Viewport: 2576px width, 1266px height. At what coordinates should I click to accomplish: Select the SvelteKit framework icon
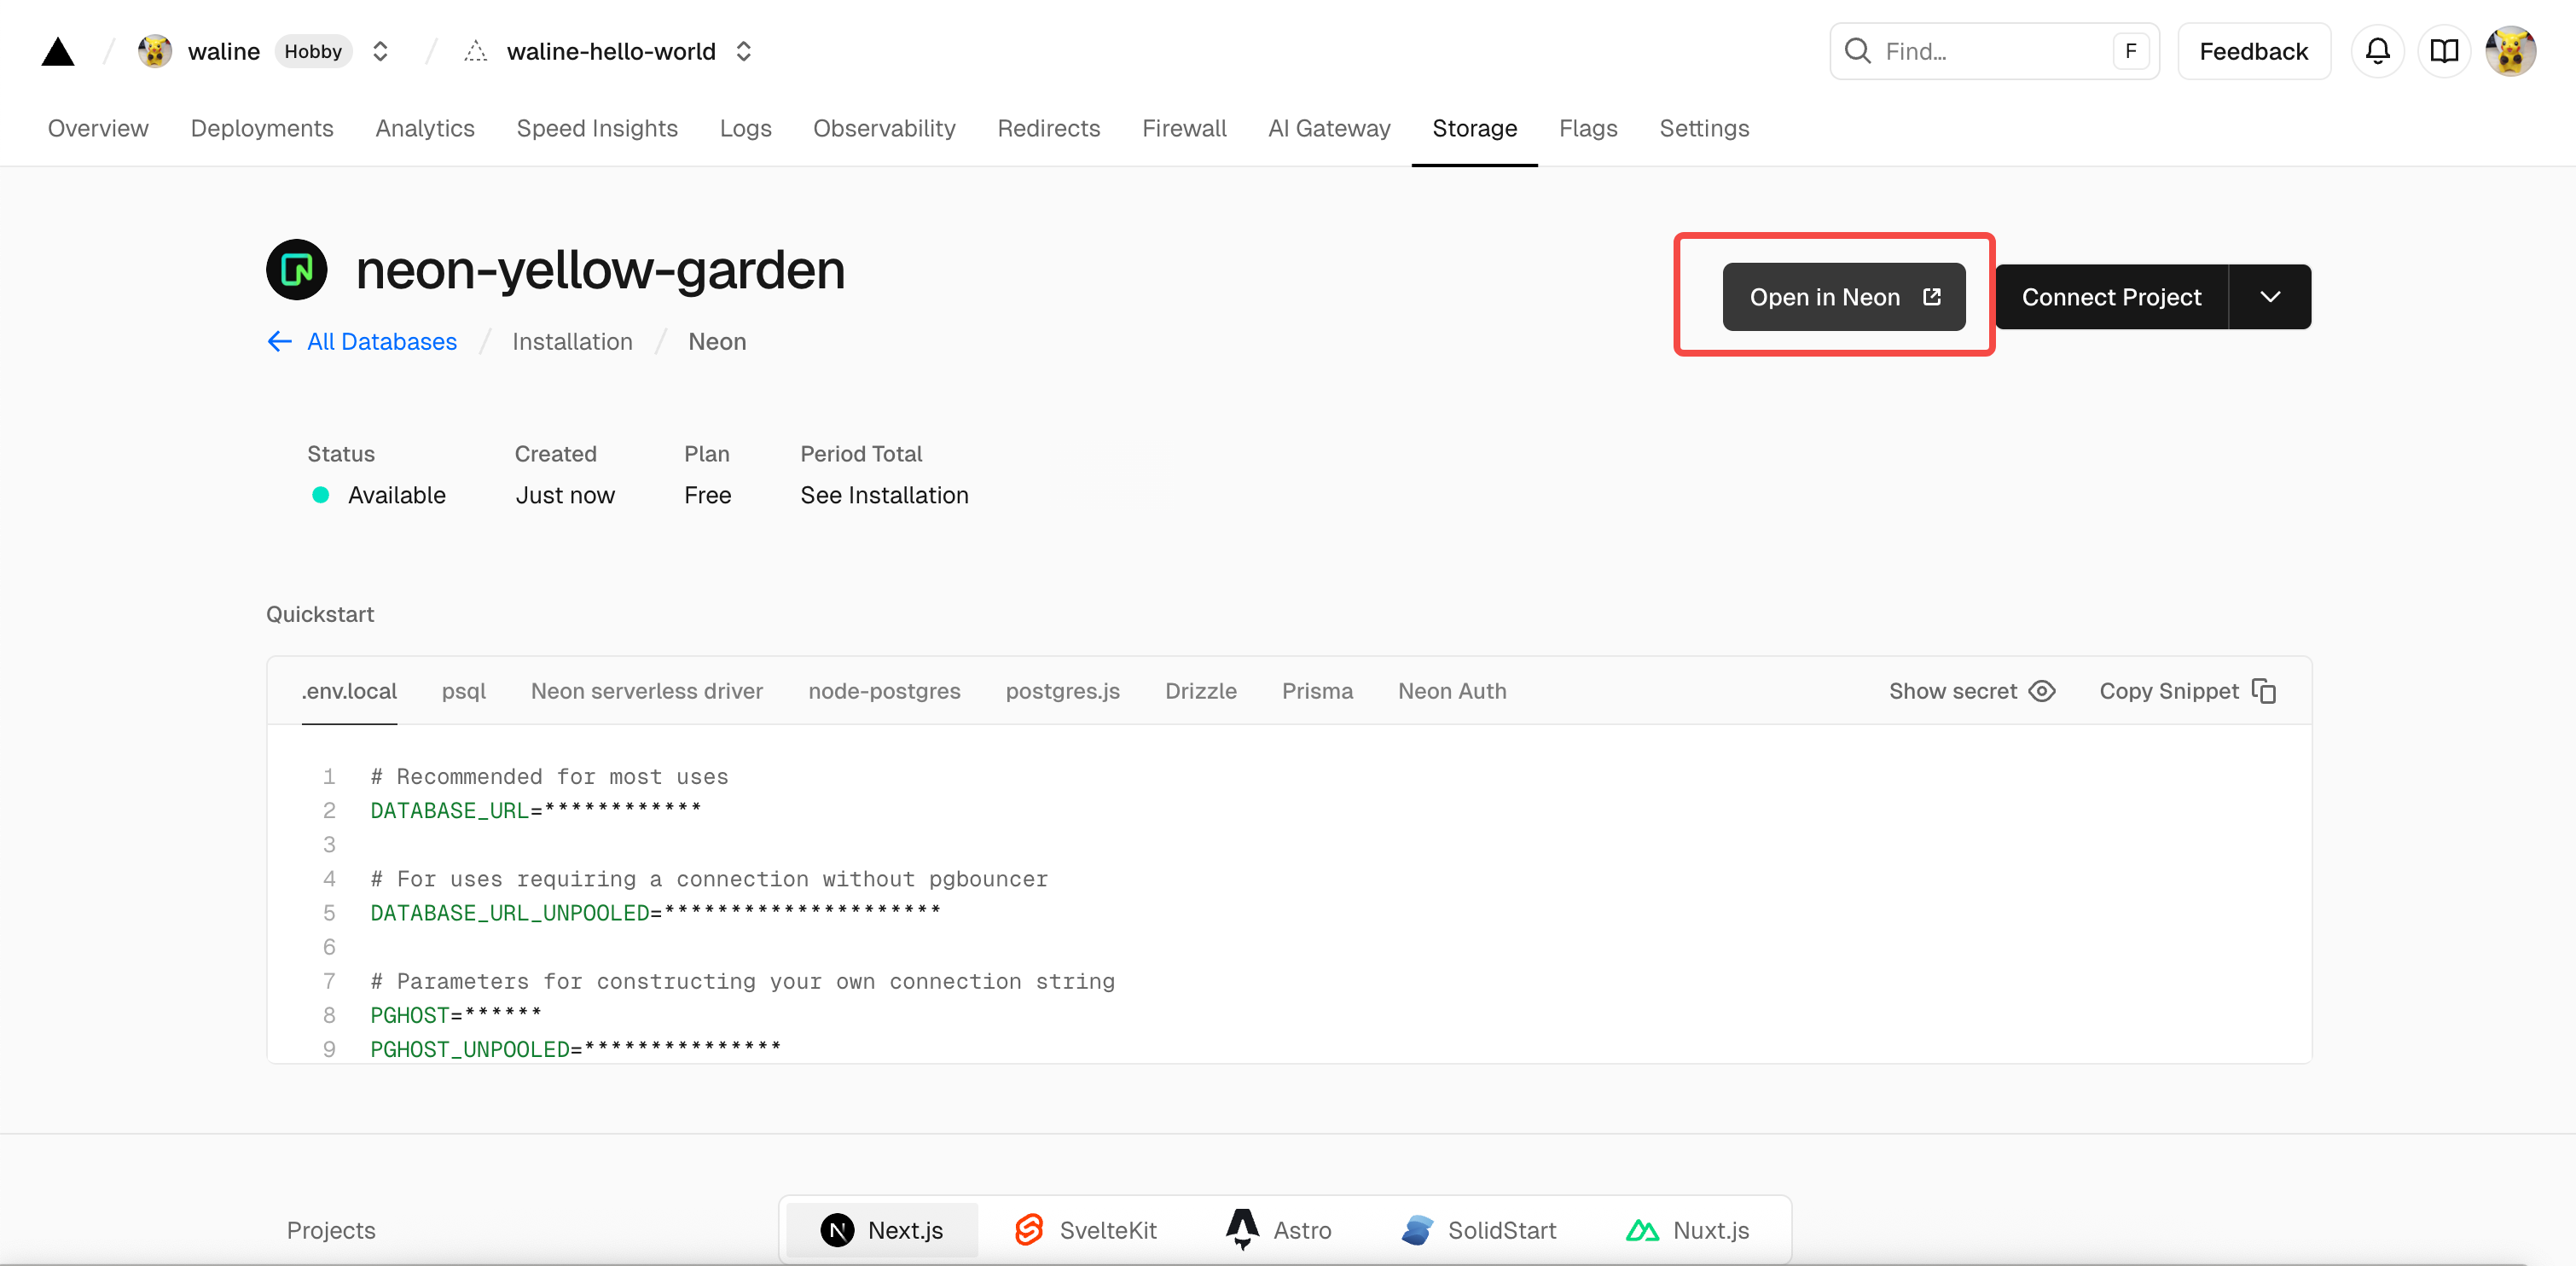click(1028, 1229)
